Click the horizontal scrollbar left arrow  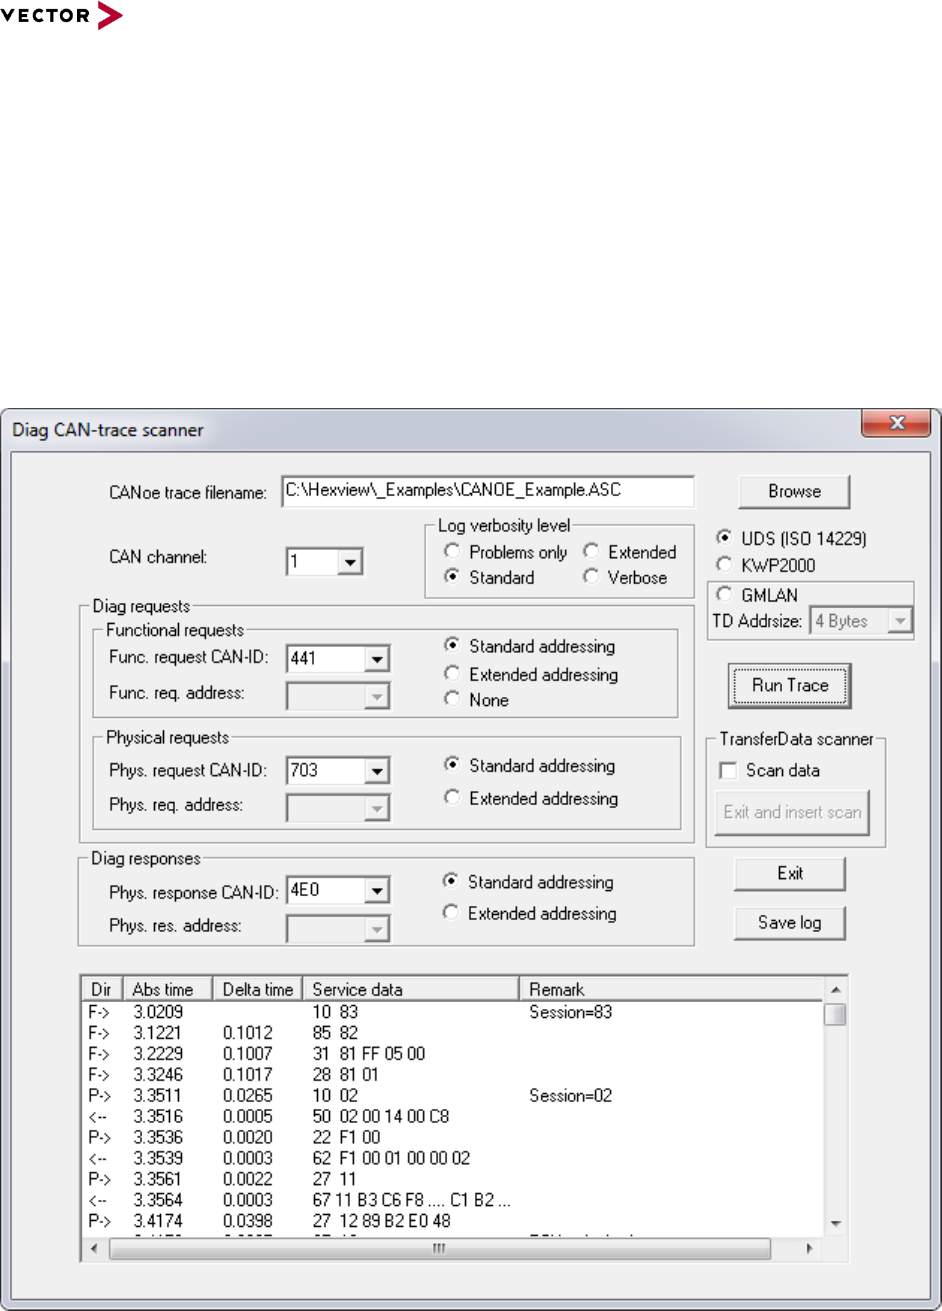[93, 1249]
